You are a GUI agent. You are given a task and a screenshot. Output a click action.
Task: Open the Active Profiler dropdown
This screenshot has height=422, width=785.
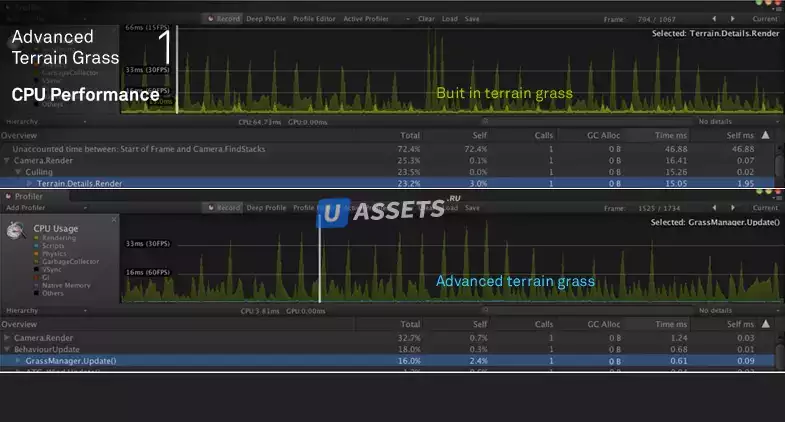pyautogui.click(x=375, y=19)
